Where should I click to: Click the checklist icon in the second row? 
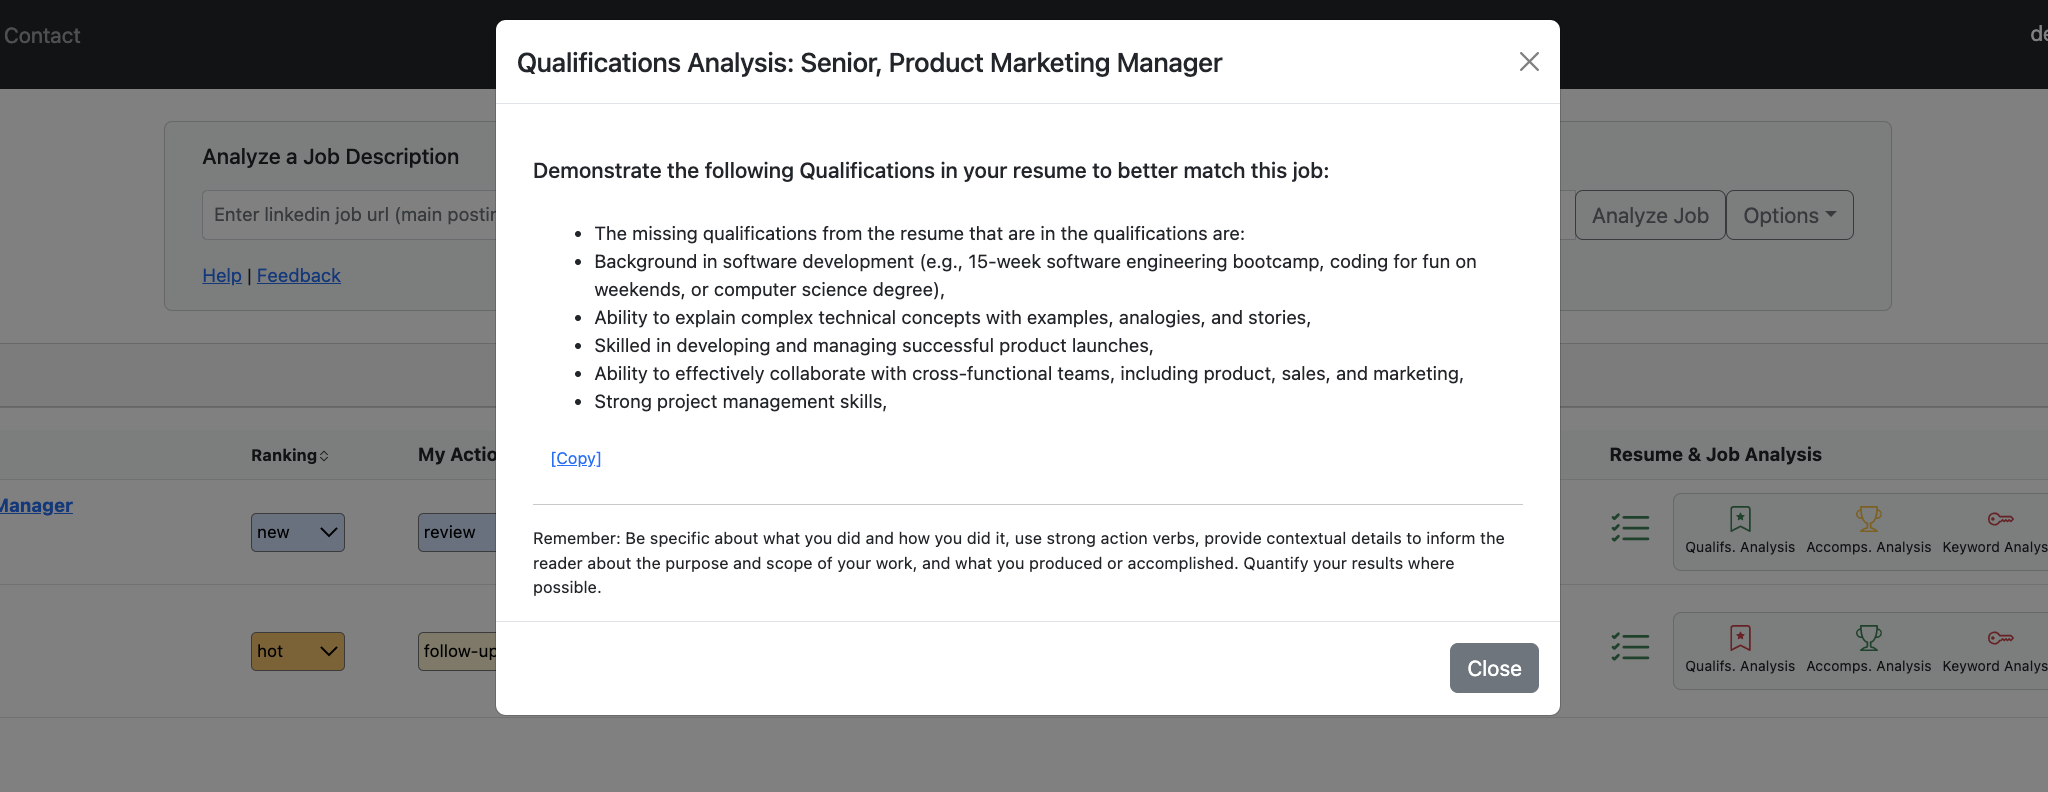[x=1630, y=646]
